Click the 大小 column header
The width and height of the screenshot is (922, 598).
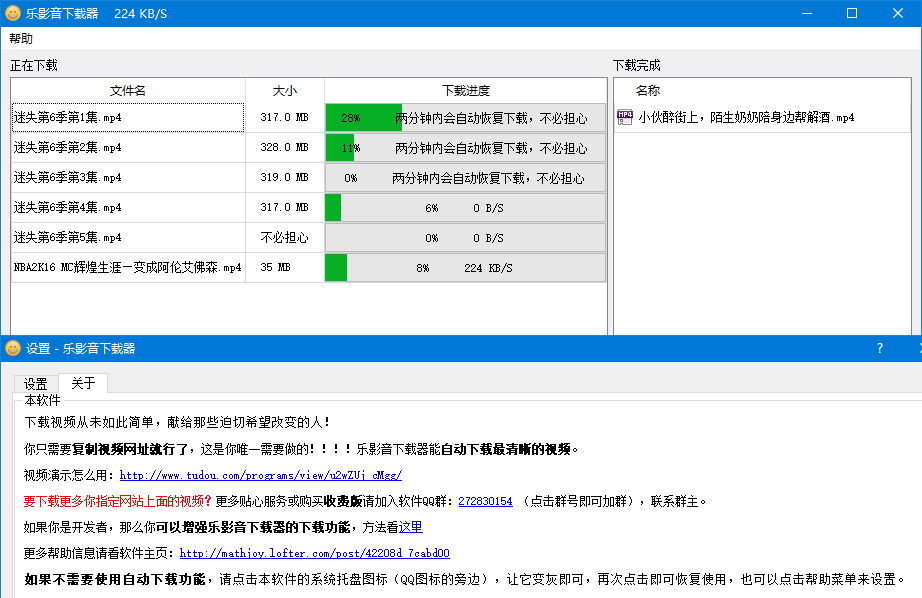point(284,90)
